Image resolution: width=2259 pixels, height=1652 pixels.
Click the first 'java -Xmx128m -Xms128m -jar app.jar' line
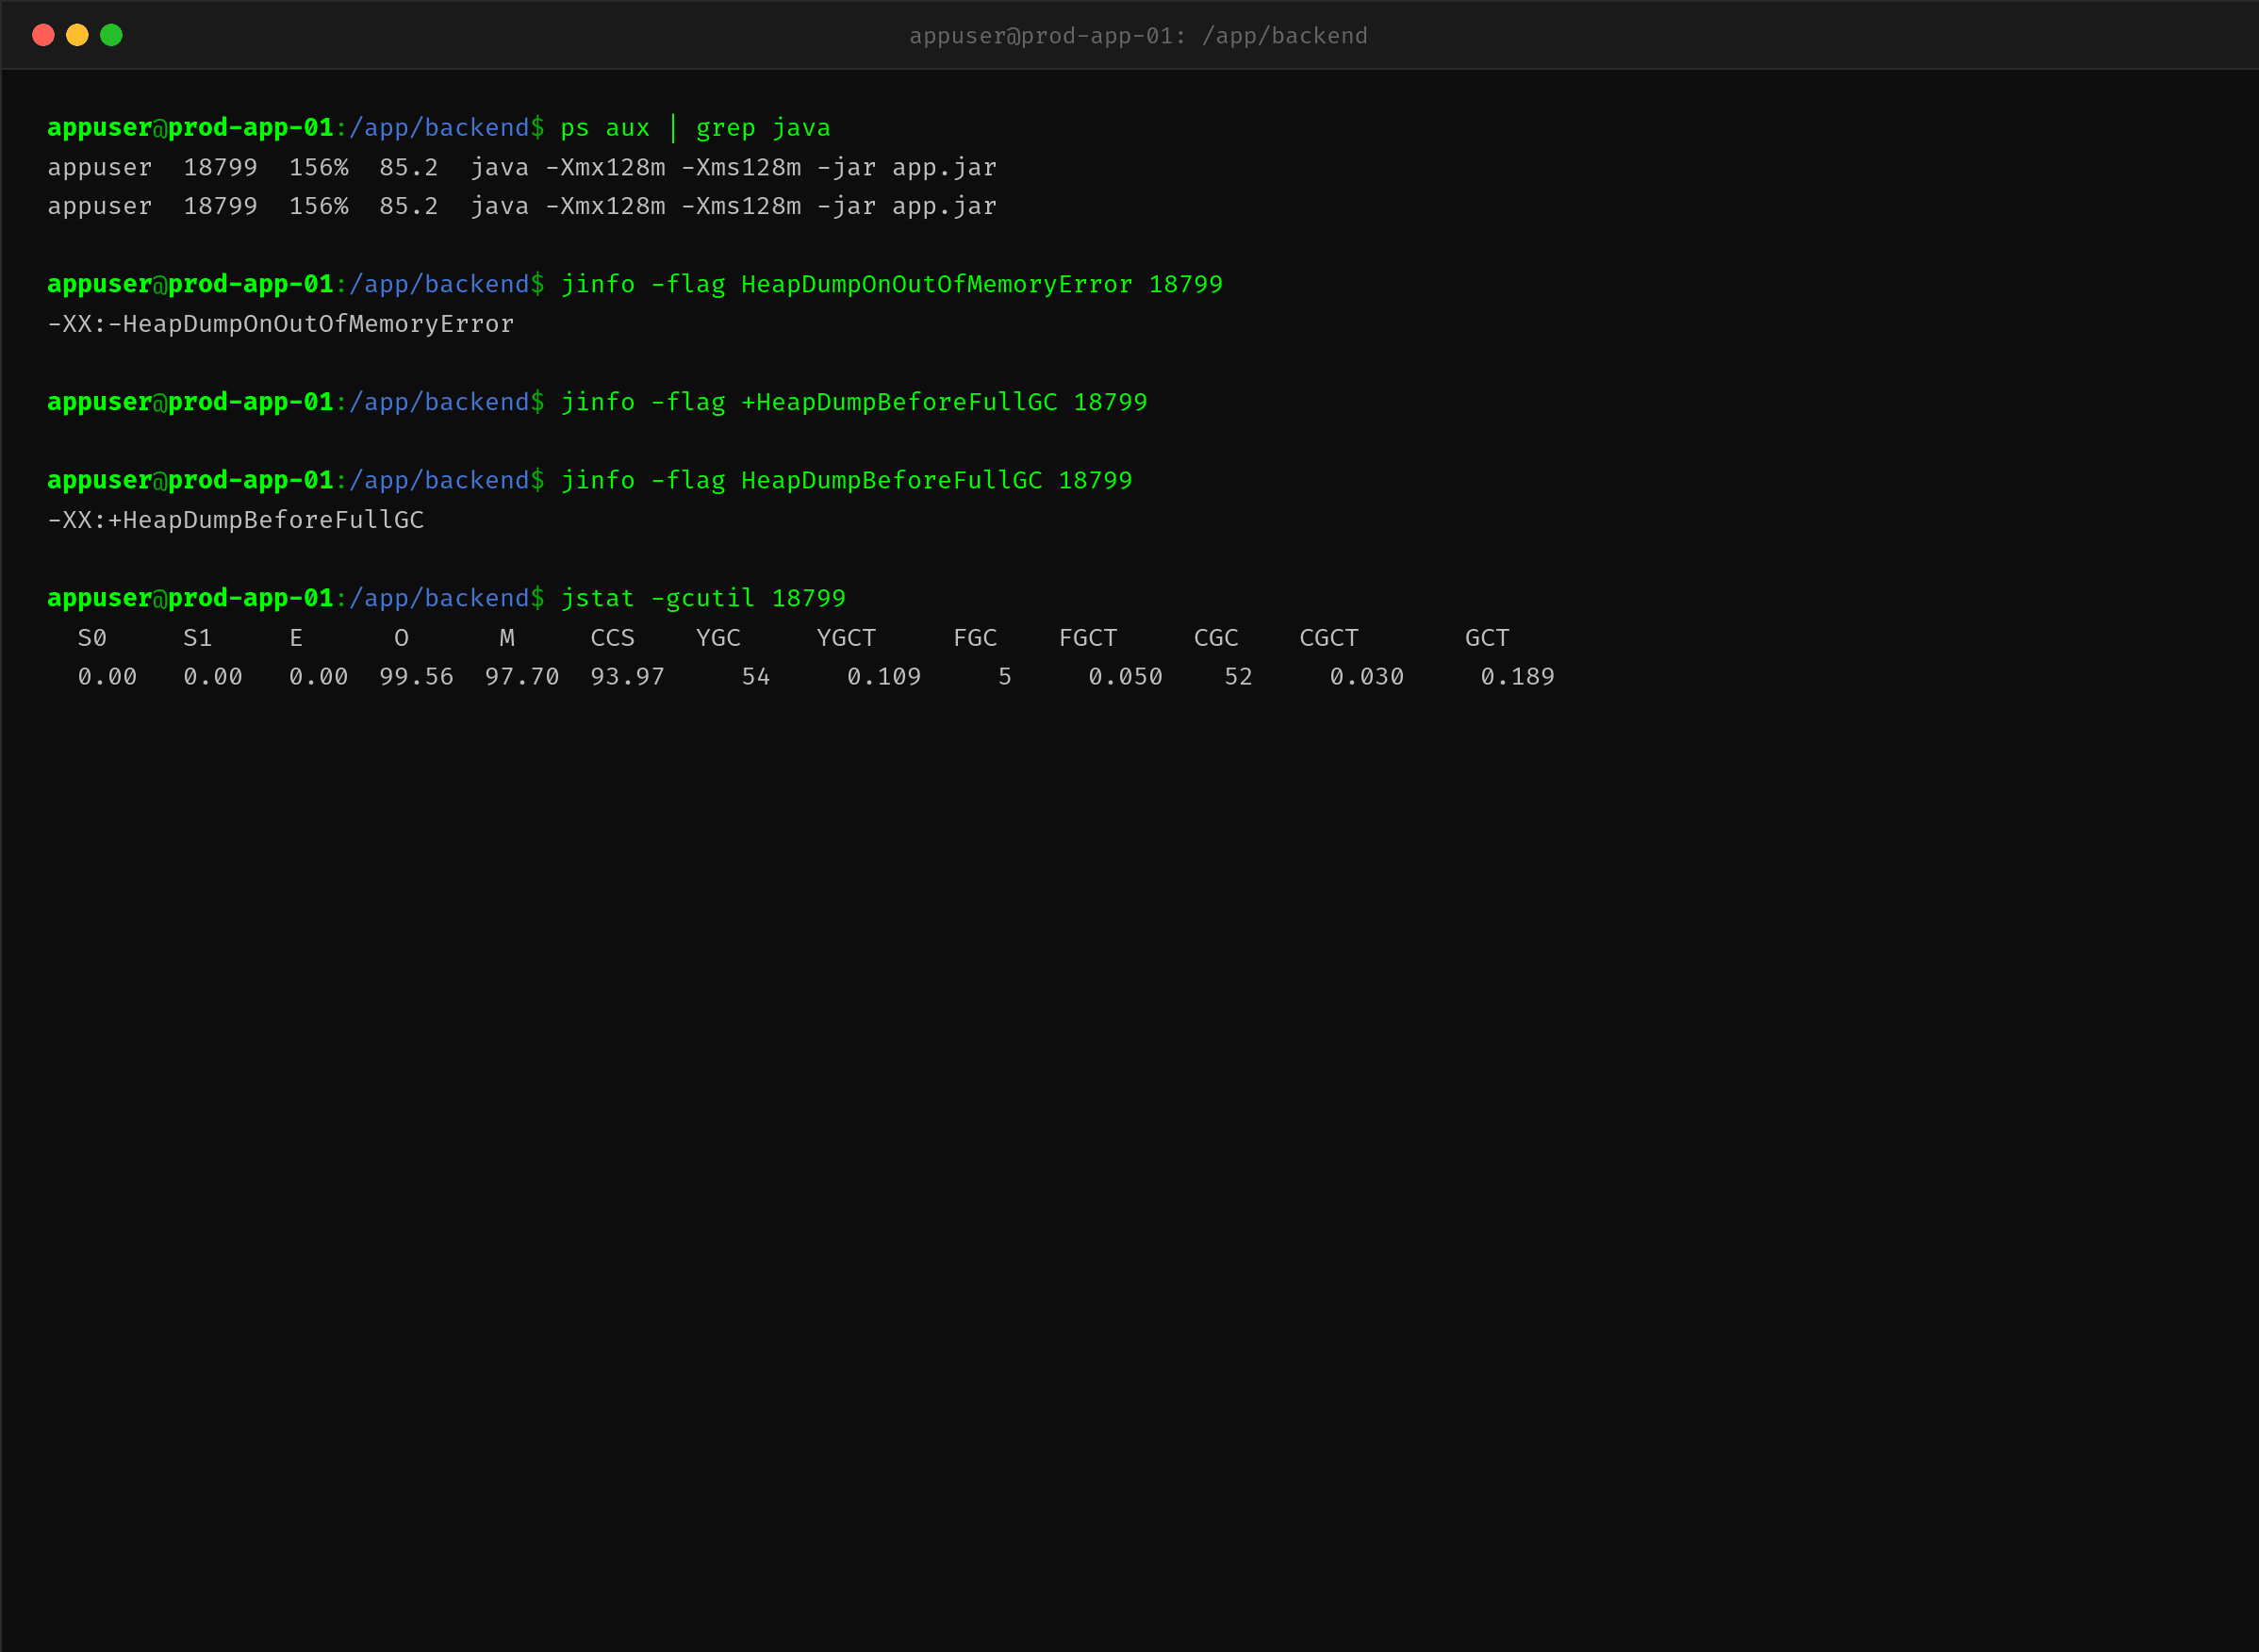[733, 167]
